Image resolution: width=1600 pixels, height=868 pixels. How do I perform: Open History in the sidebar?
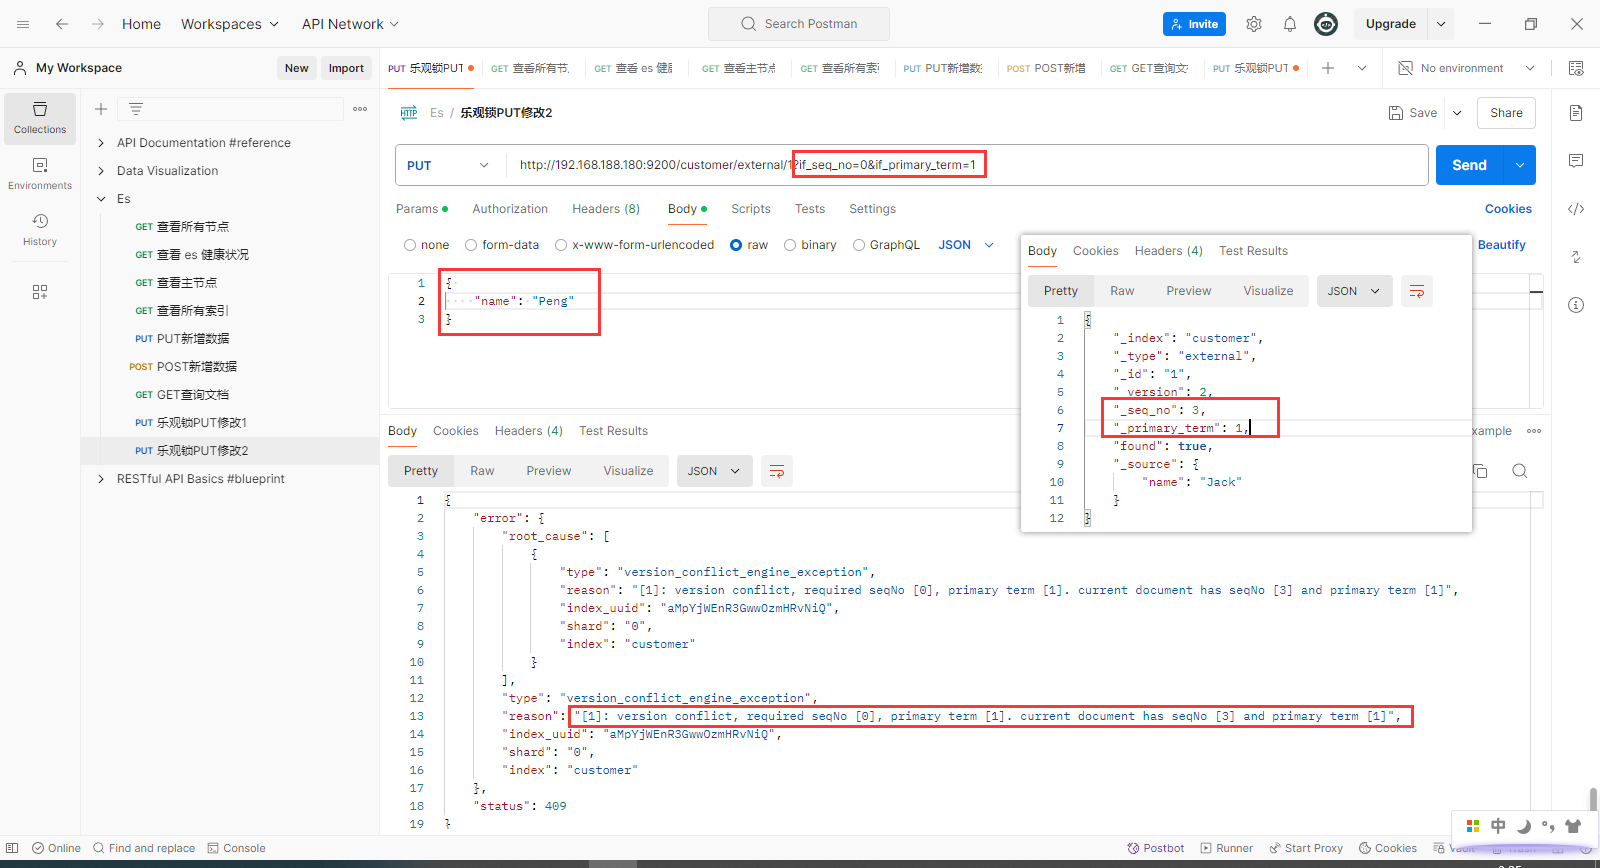[x=40, y=230]
